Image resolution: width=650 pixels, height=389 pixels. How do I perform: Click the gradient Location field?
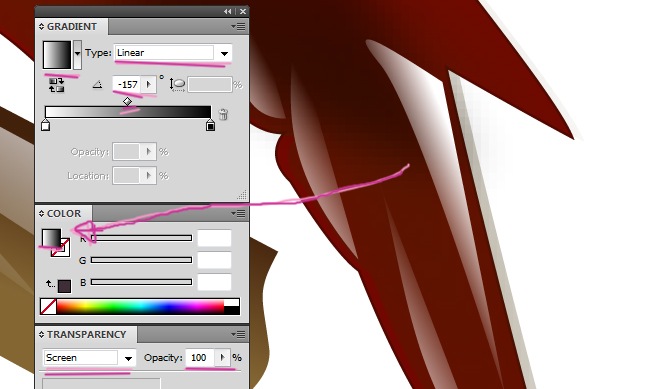tap(126, 176)
